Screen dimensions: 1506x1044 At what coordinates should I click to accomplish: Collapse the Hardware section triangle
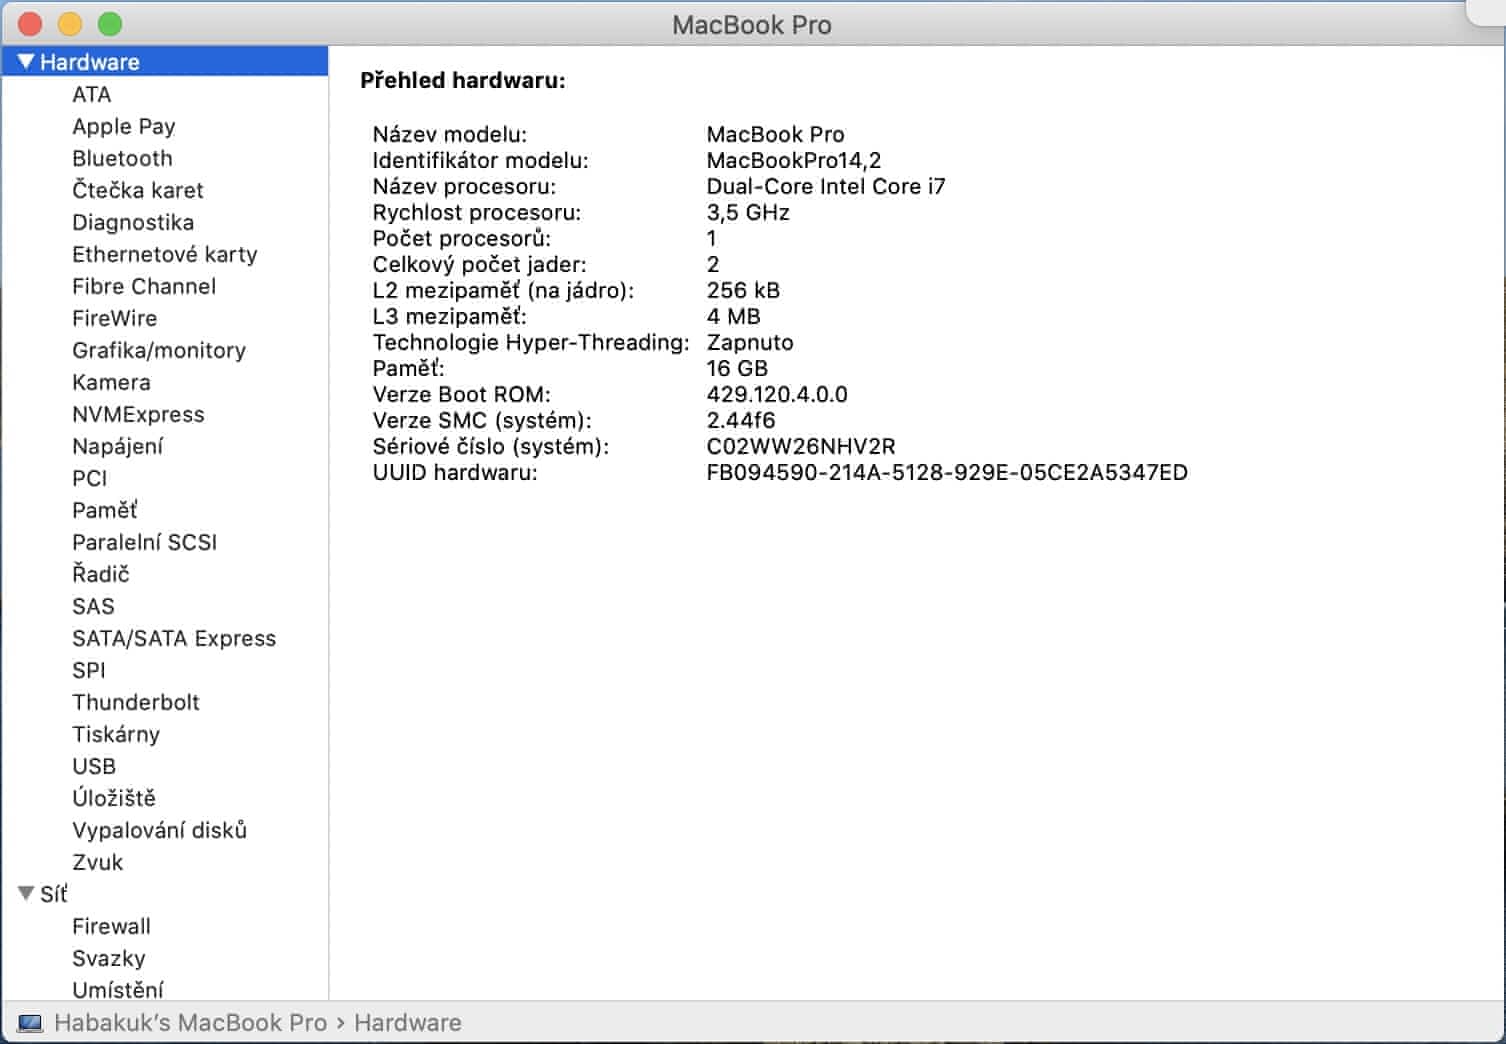(26, 62)
